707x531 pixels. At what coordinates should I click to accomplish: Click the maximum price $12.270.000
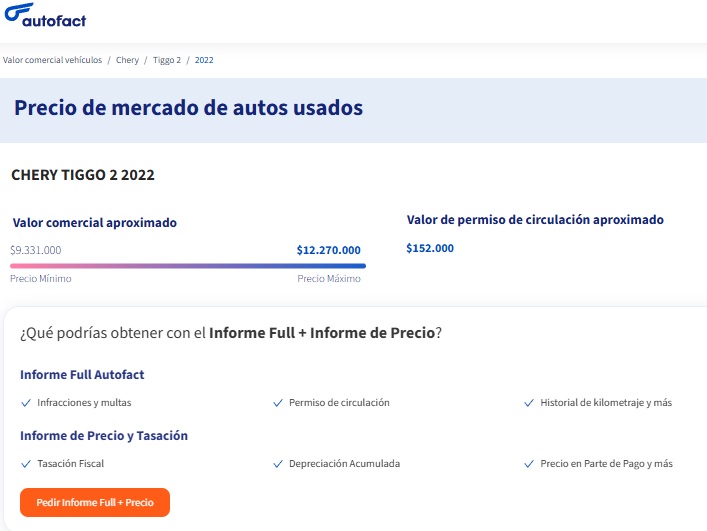point(328,250)
